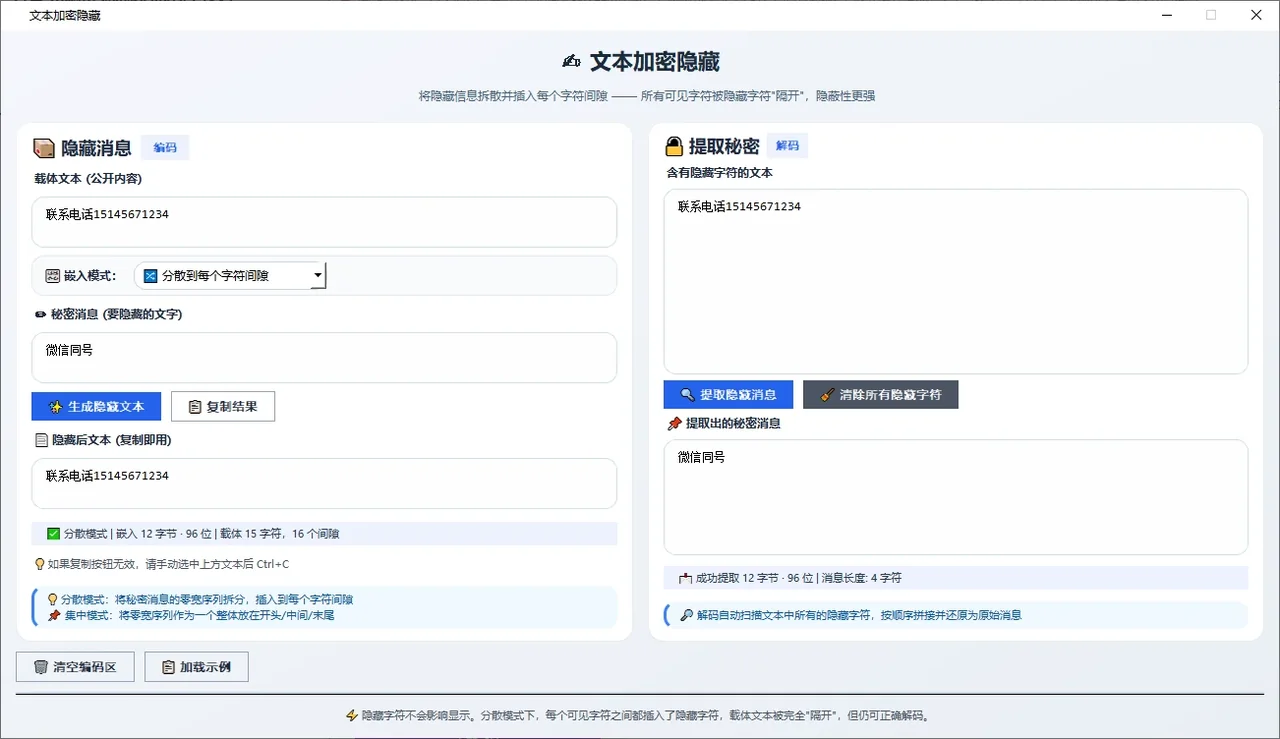Click the 加载示例 button
Screen dimensions: 1280x739
(196, 667)
